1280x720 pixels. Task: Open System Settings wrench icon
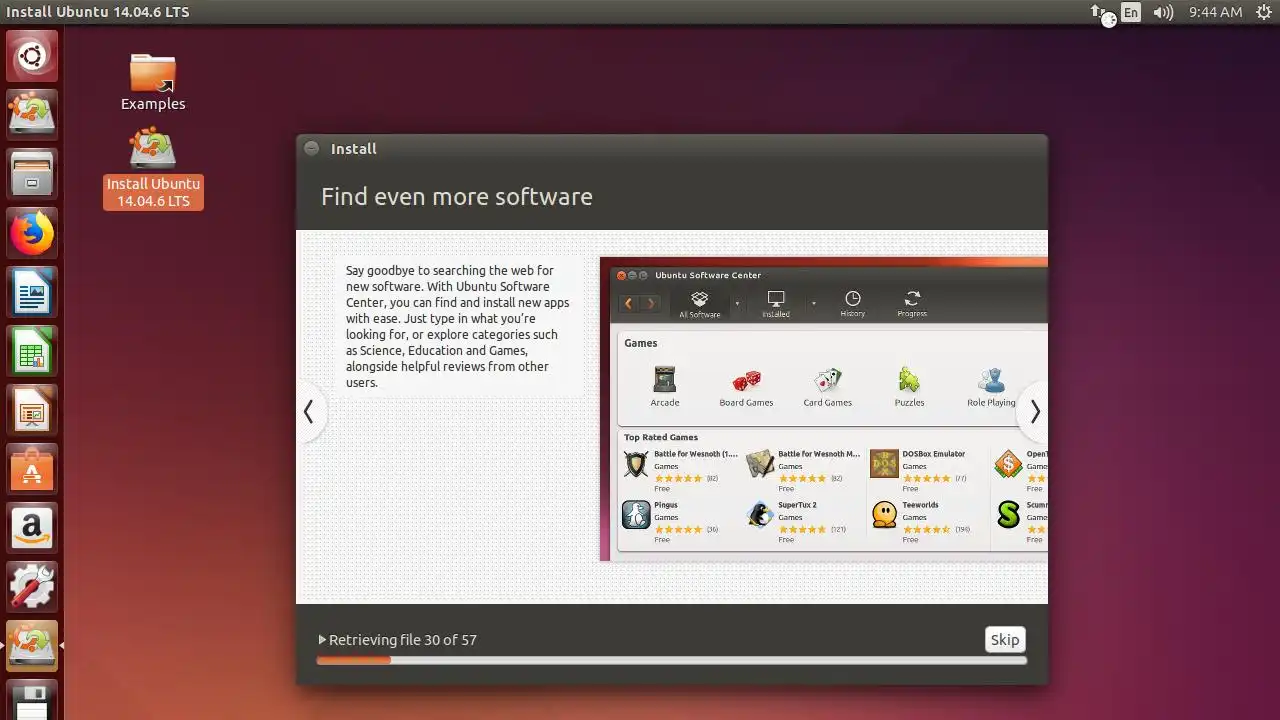click(32, 587)
